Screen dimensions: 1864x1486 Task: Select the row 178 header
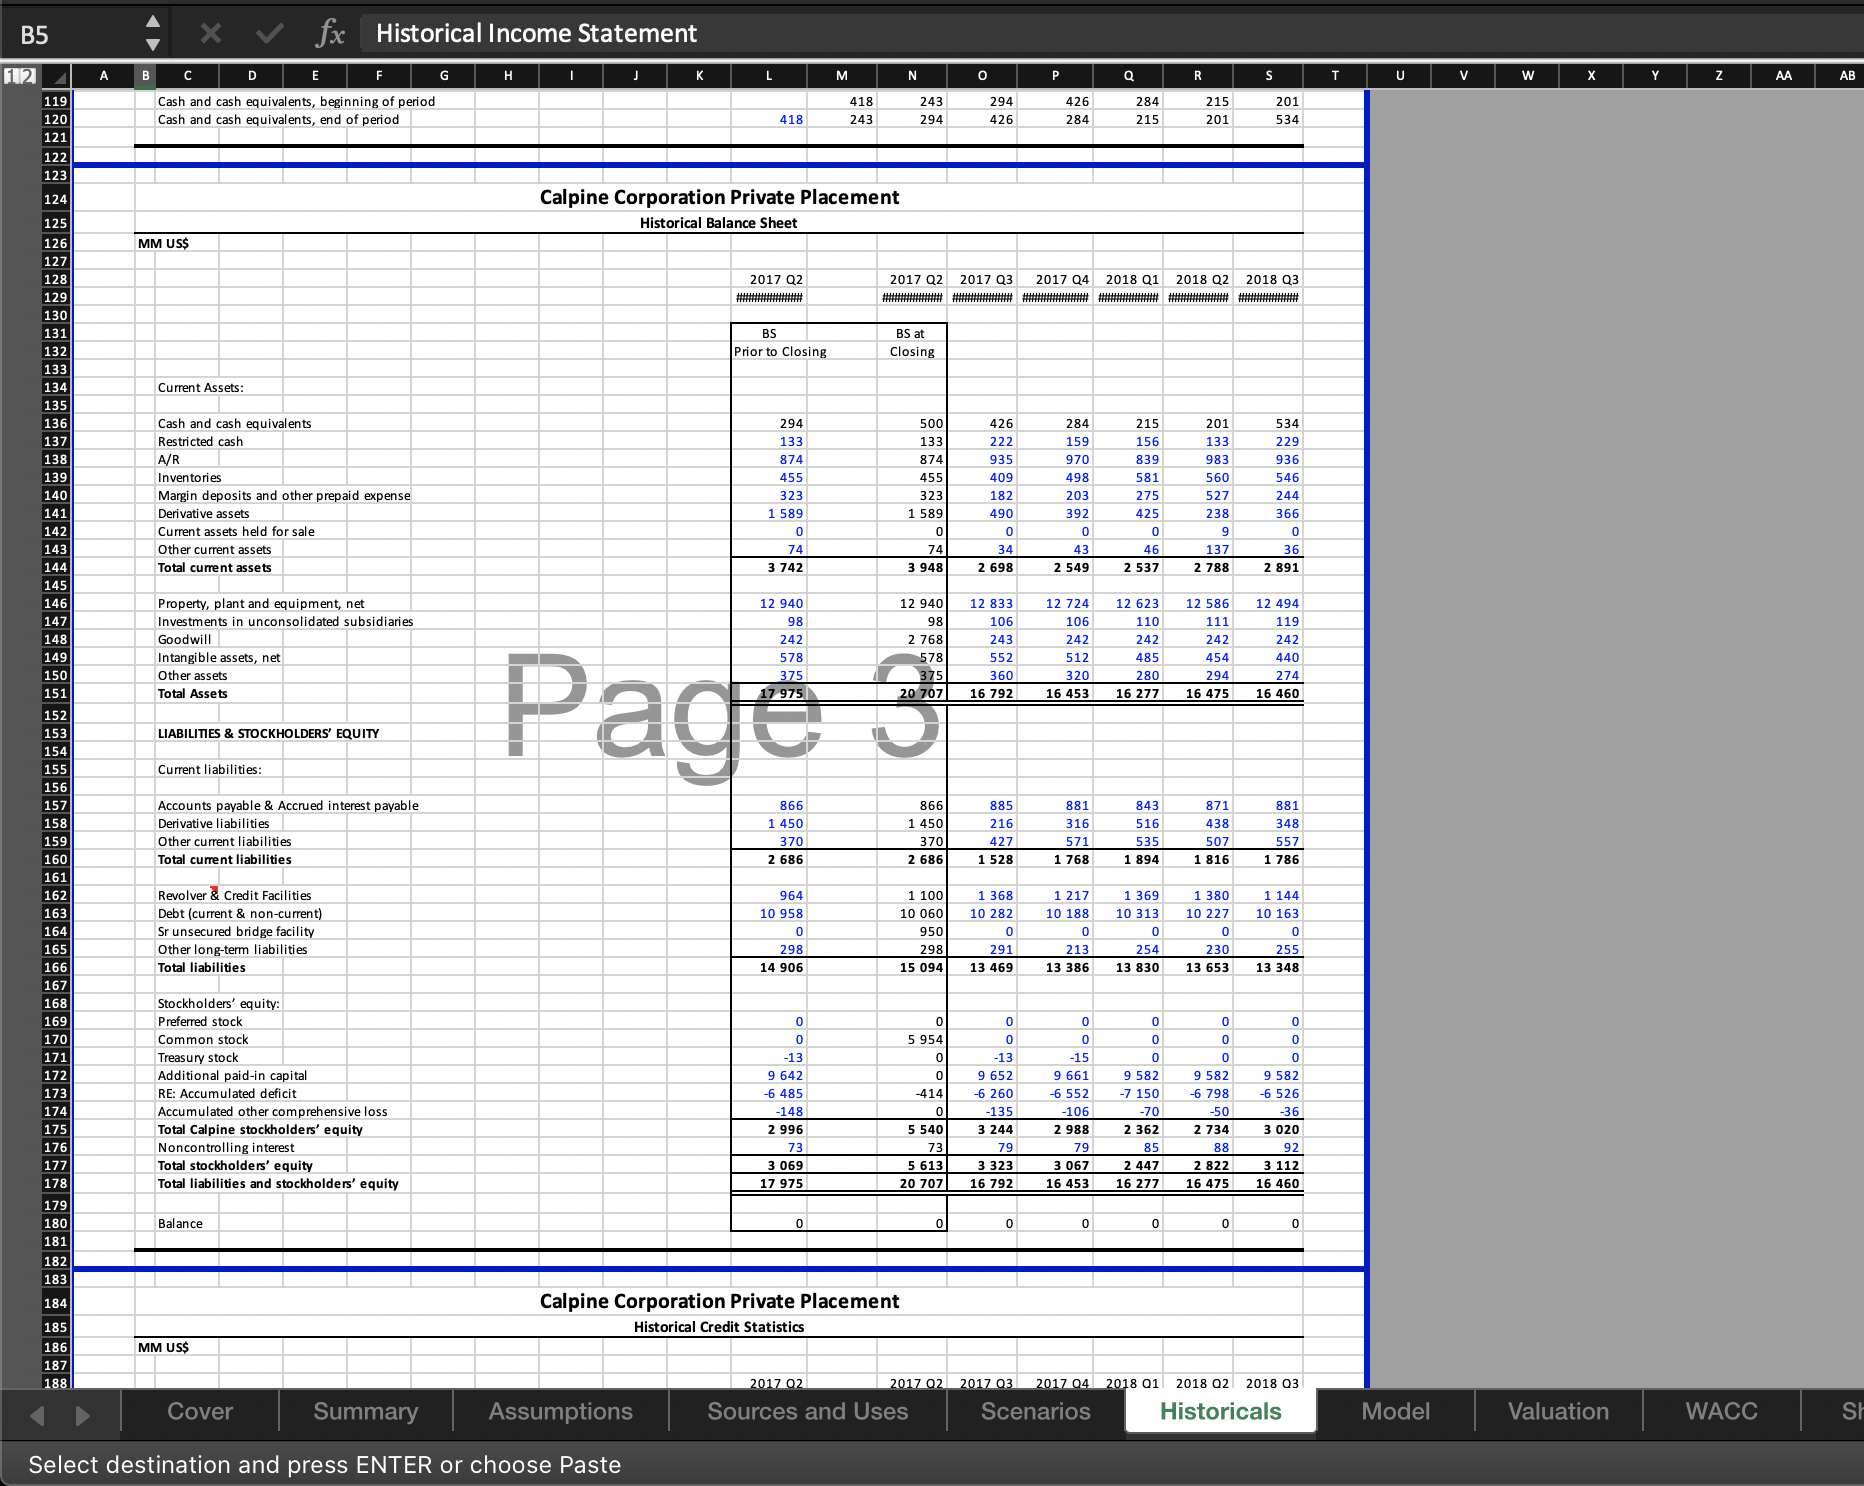point(56,1184)
